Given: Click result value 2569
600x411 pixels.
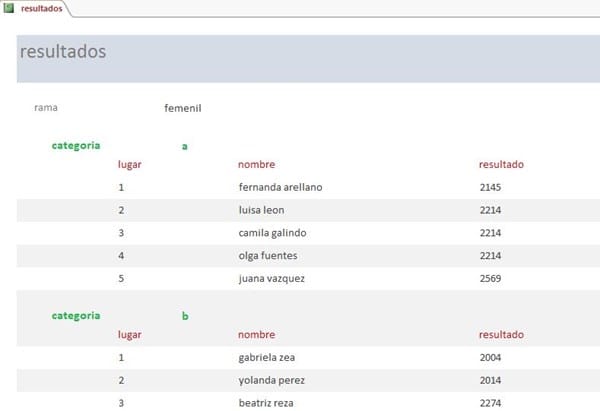Looking at the screenshot, I should coord(493,279).
